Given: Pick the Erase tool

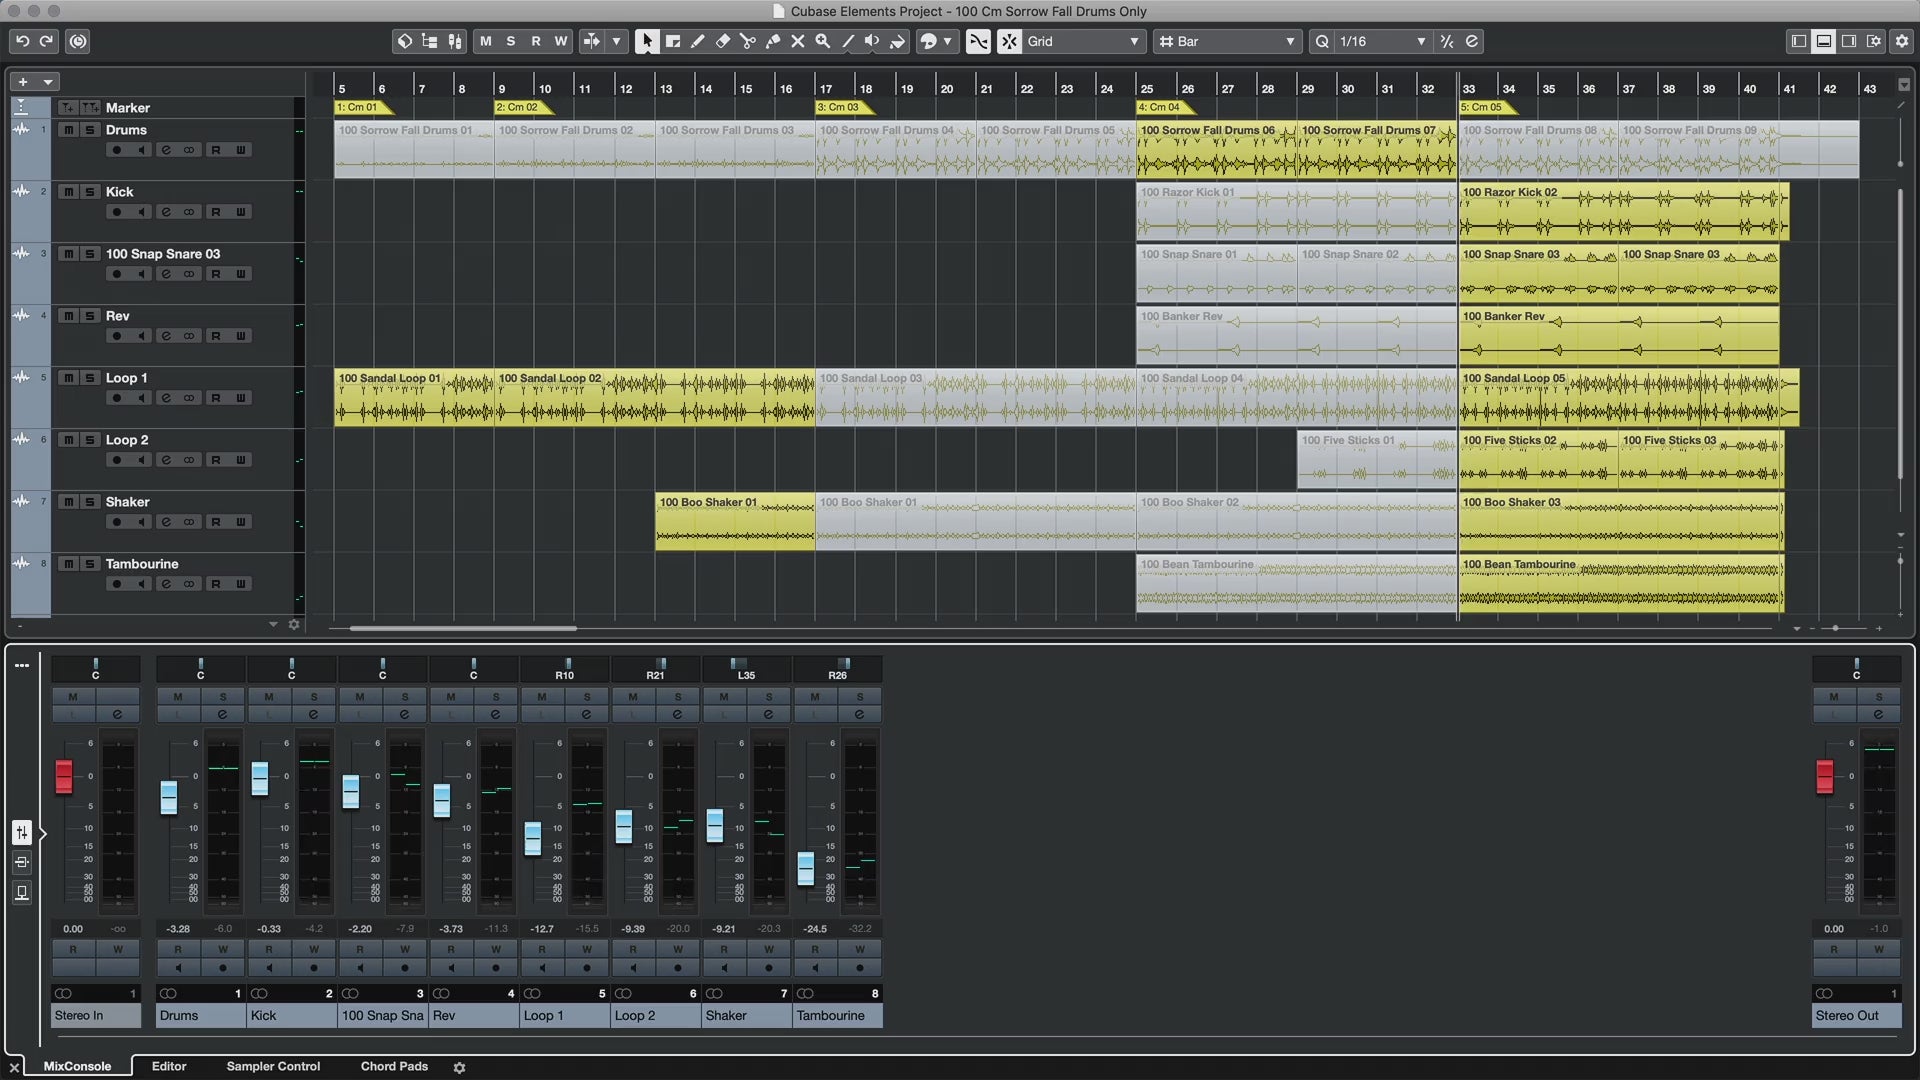Looking at the screenshot, I should [723, 41].
